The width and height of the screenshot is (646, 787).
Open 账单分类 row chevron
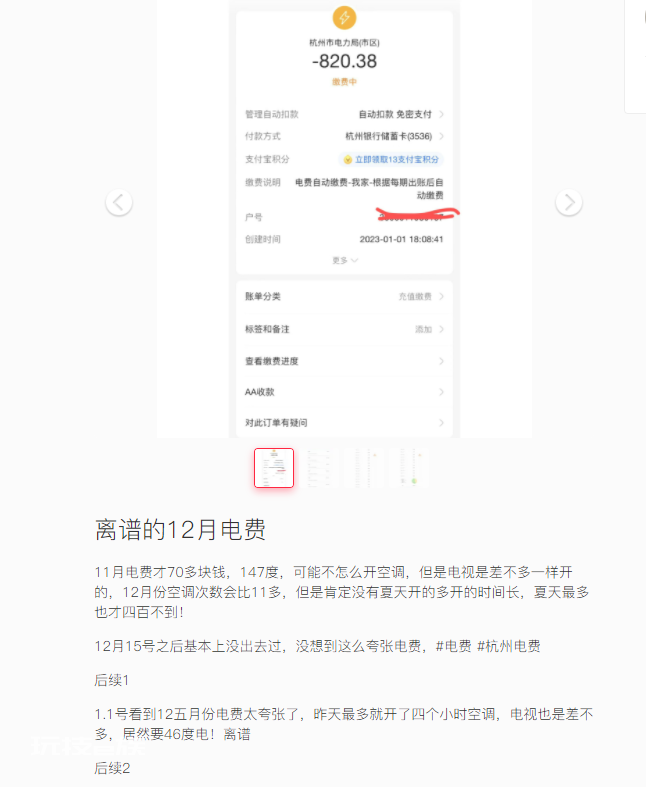coord(441,297)
